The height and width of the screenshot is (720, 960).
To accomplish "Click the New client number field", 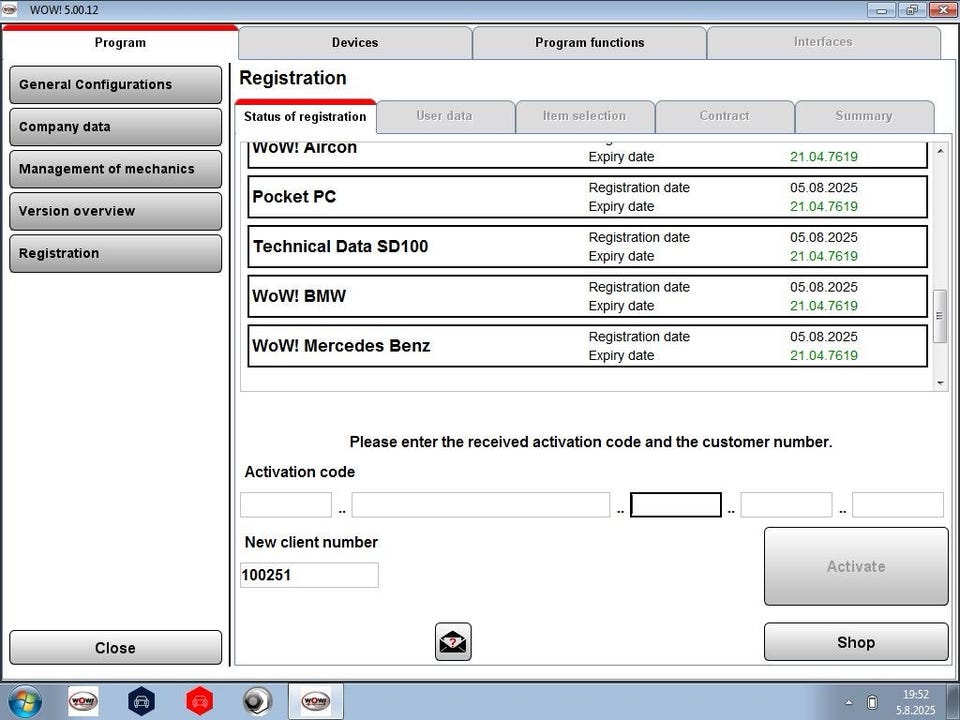I will 309,575.
